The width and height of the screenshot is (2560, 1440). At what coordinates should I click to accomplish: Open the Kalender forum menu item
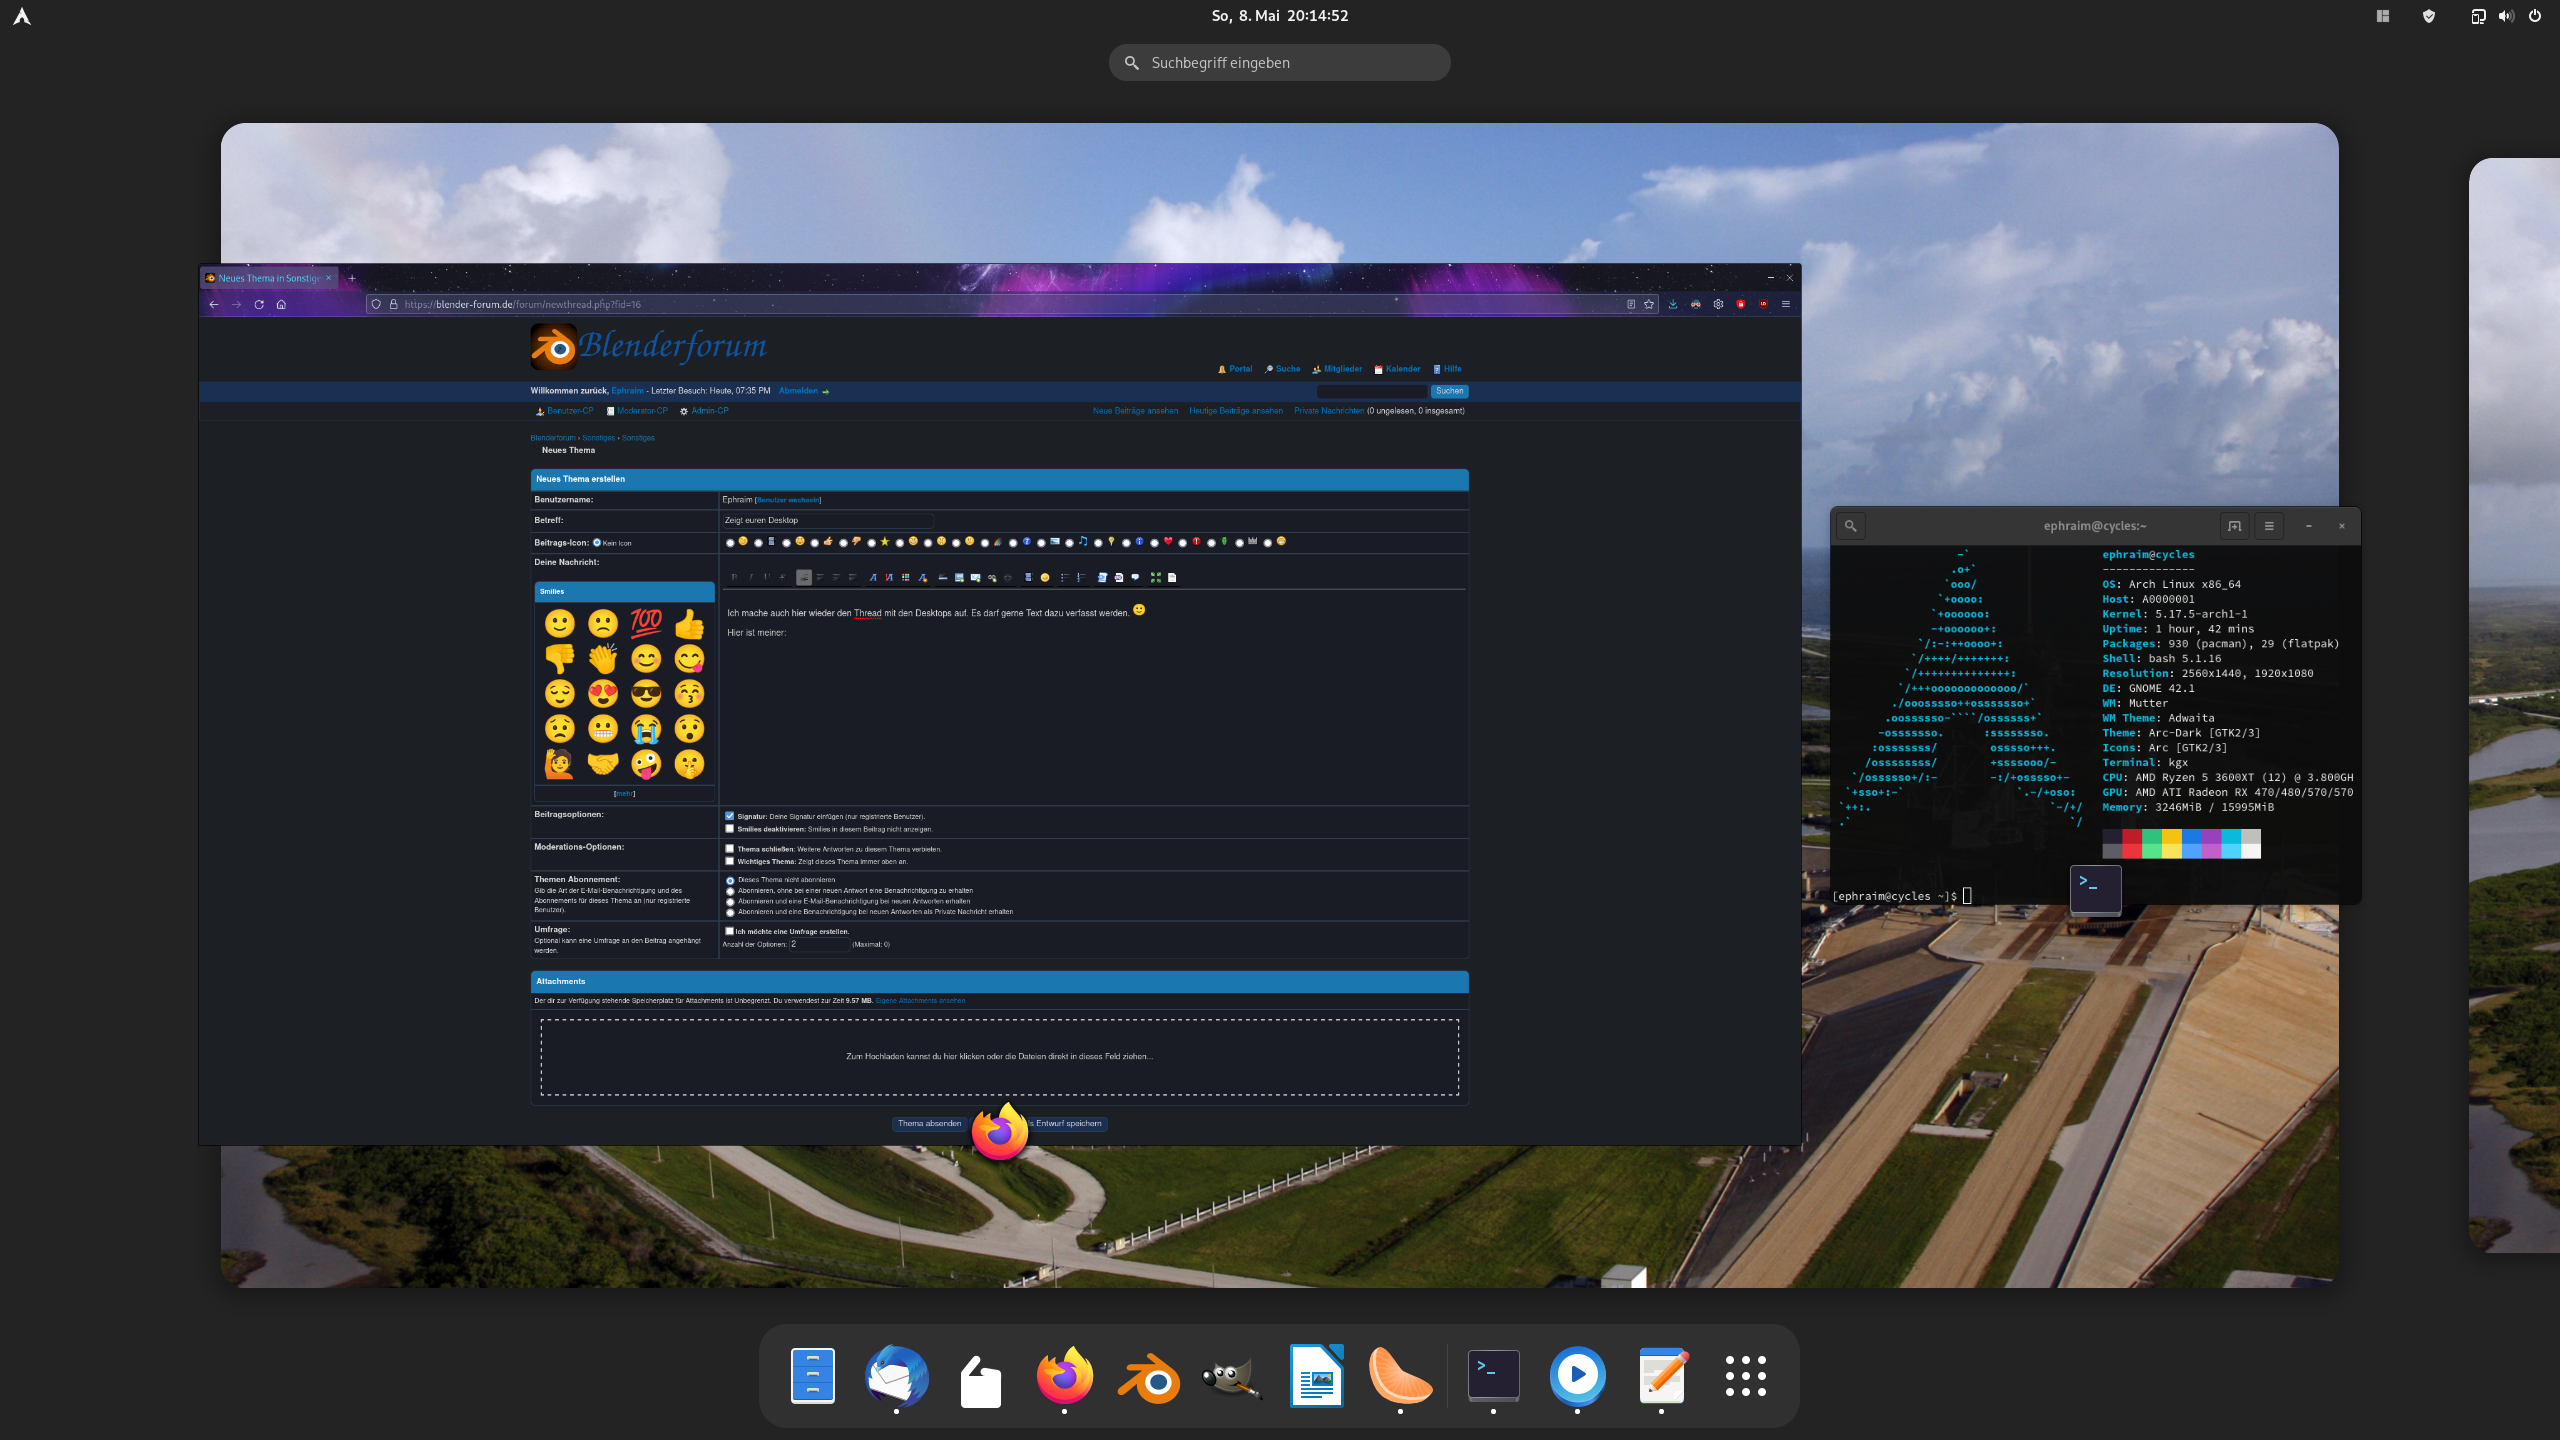pyautogui.click(x=1402, y=369)
